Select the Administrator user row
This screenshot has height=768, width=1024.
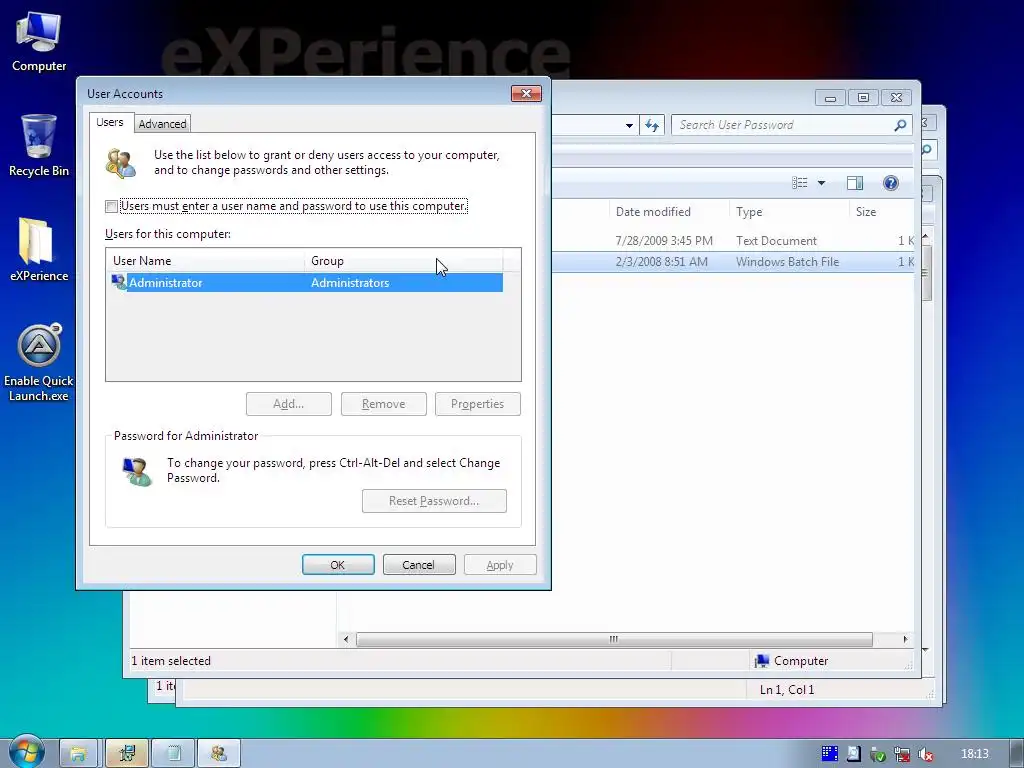pos(304,282)
